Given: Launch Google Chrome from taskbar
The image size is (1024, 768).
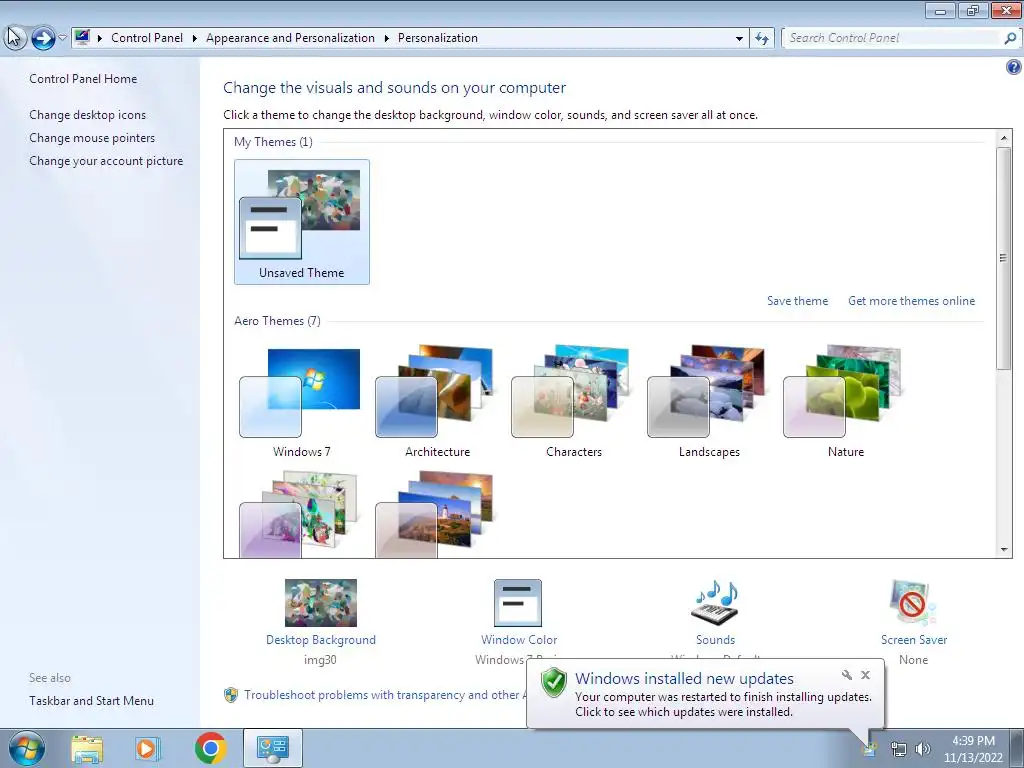Looking at the screenshot, I should 210,748.
